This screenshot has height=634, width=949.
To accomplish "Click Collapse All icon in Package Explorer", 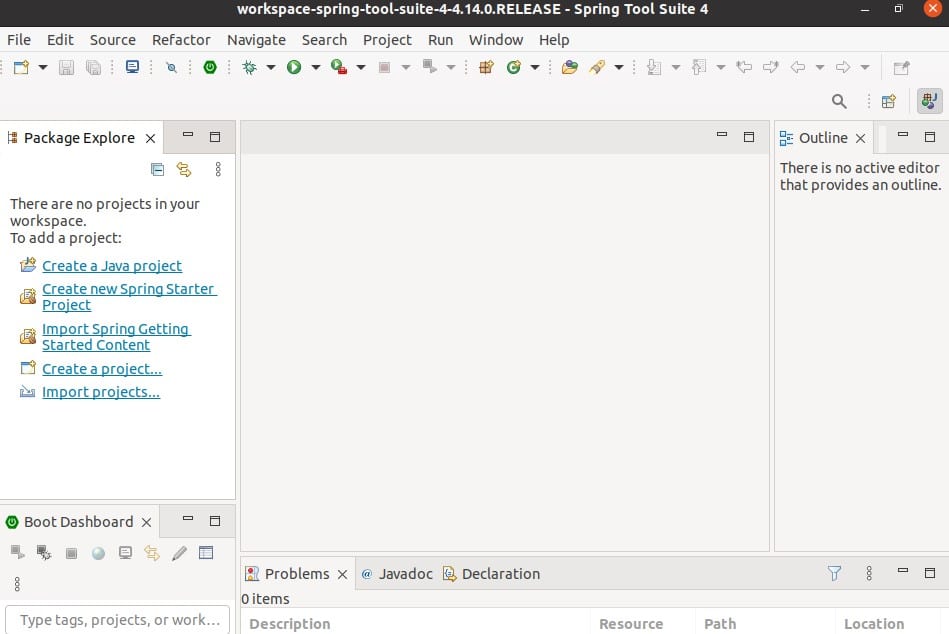I will coord(157,169).
